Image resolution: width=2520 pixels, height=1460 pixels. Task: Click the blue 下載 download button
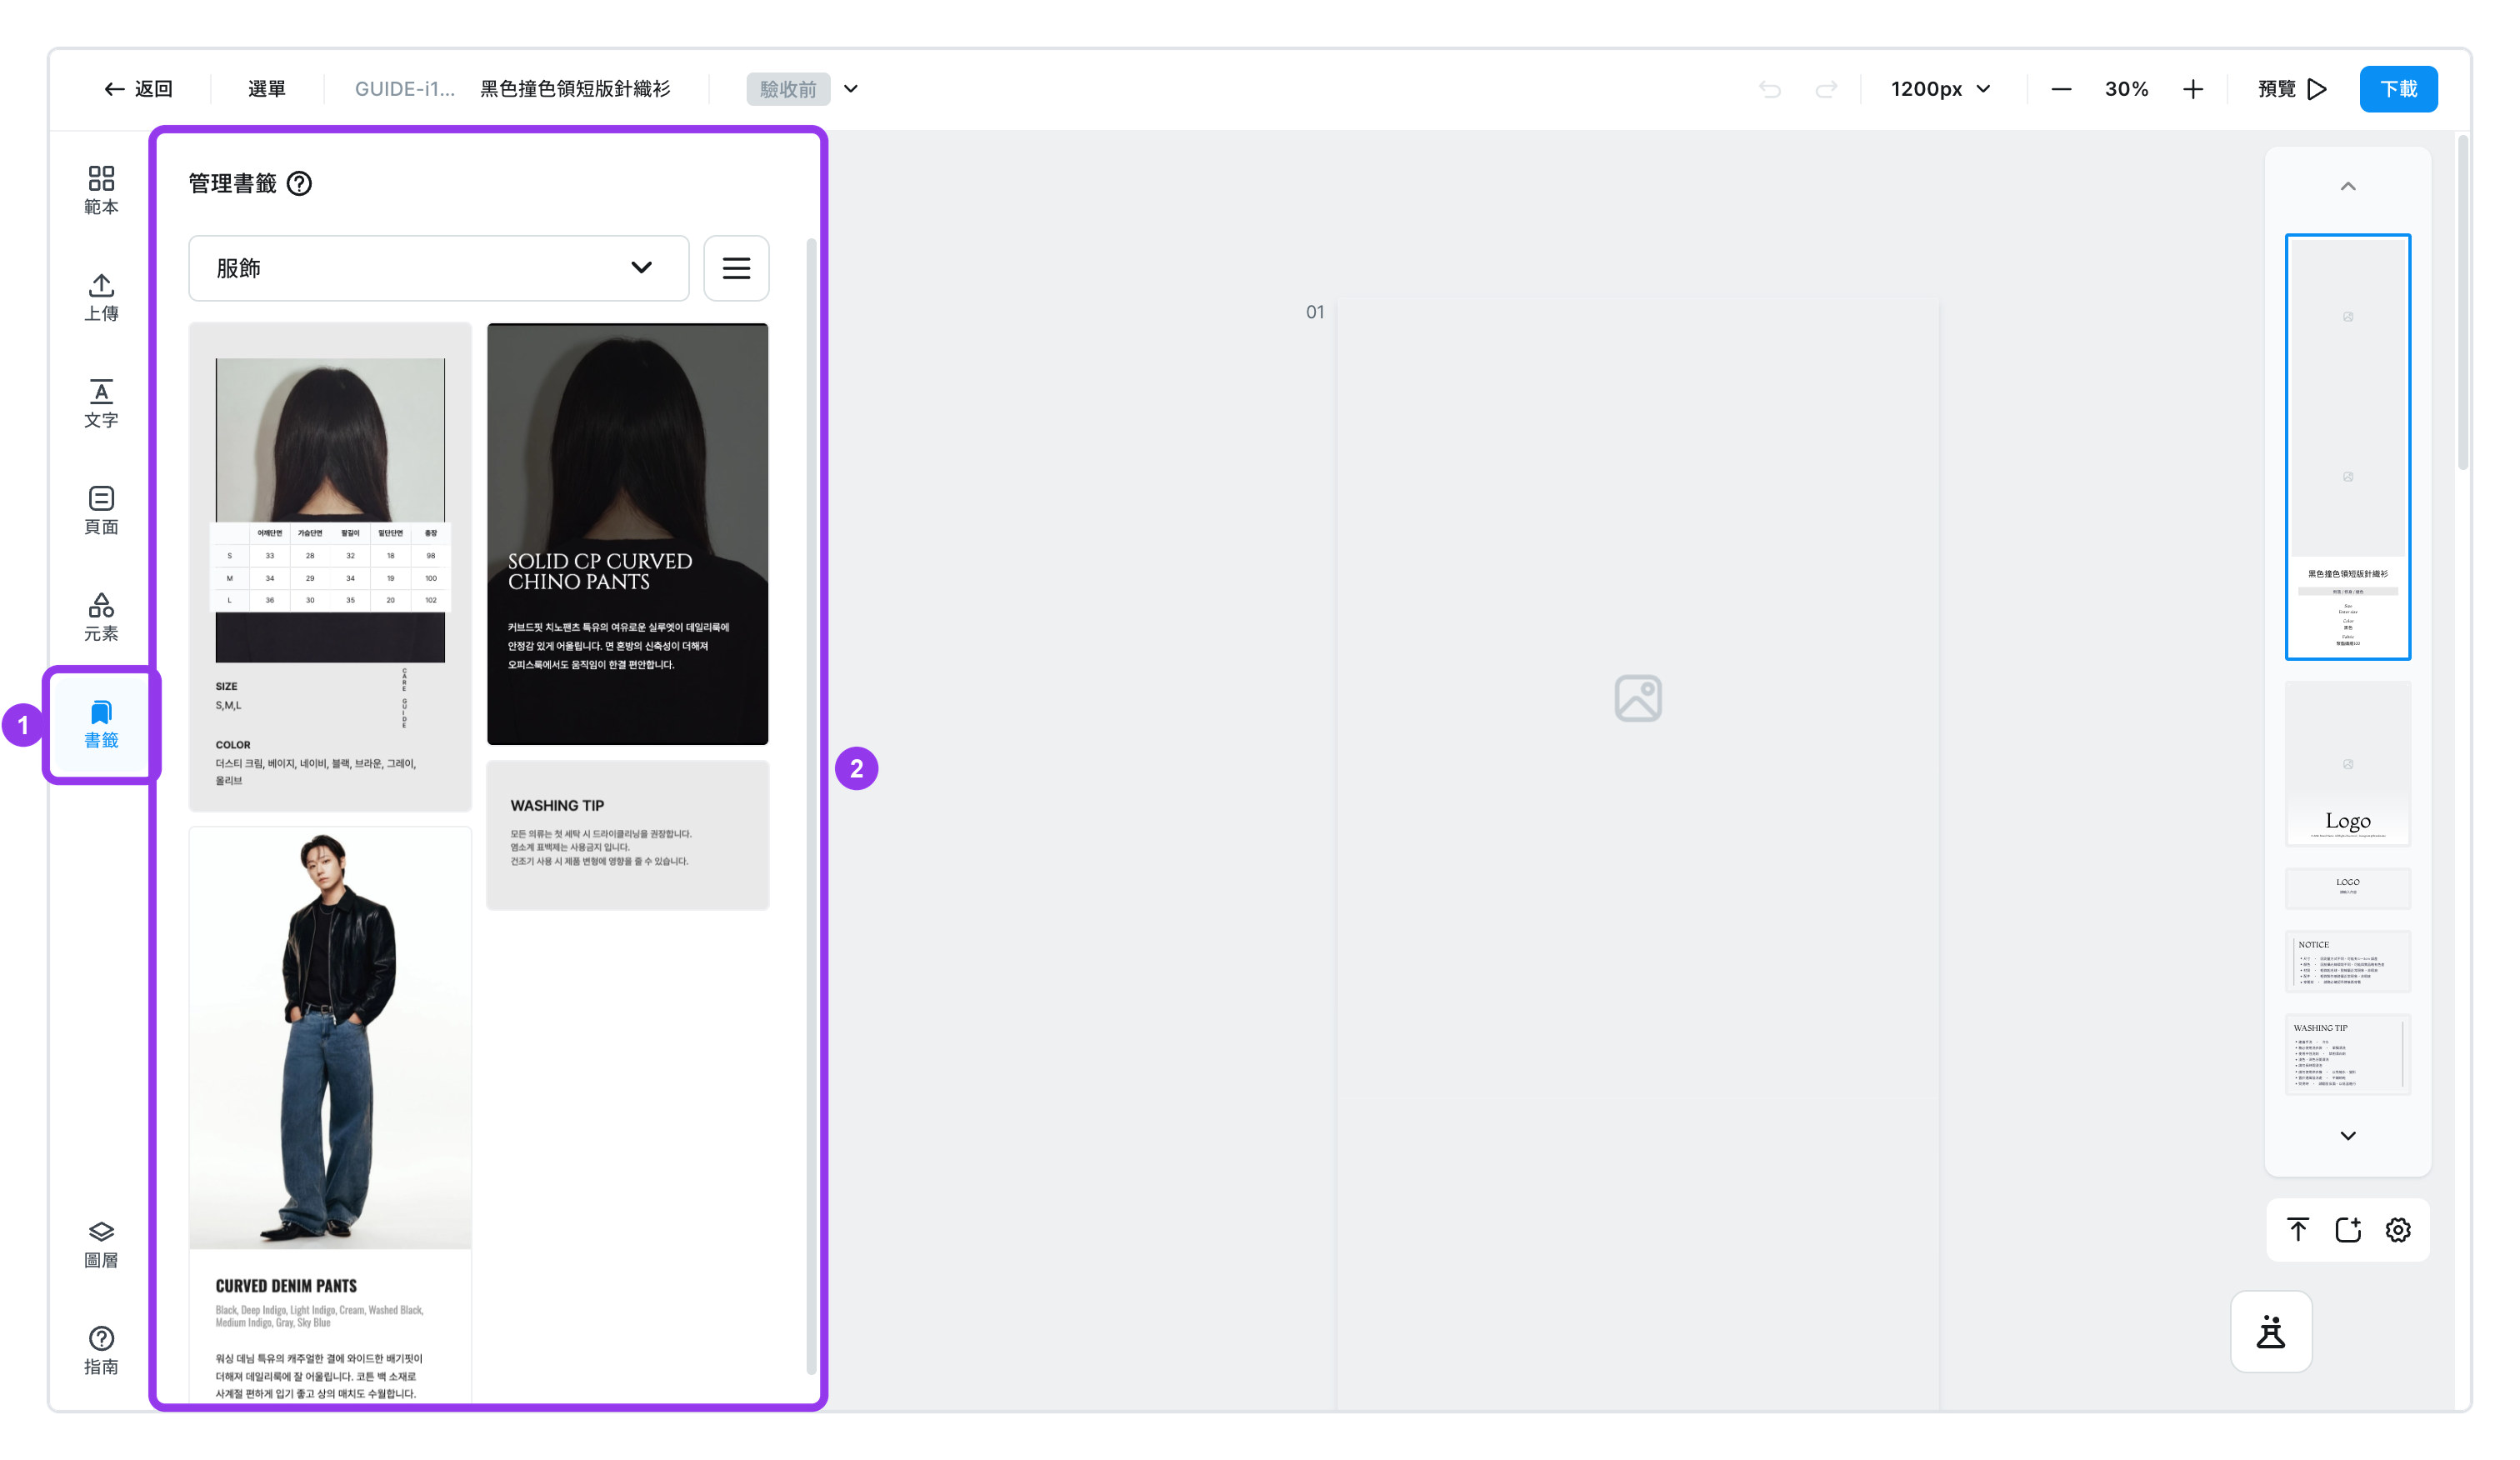[2398, 89]
